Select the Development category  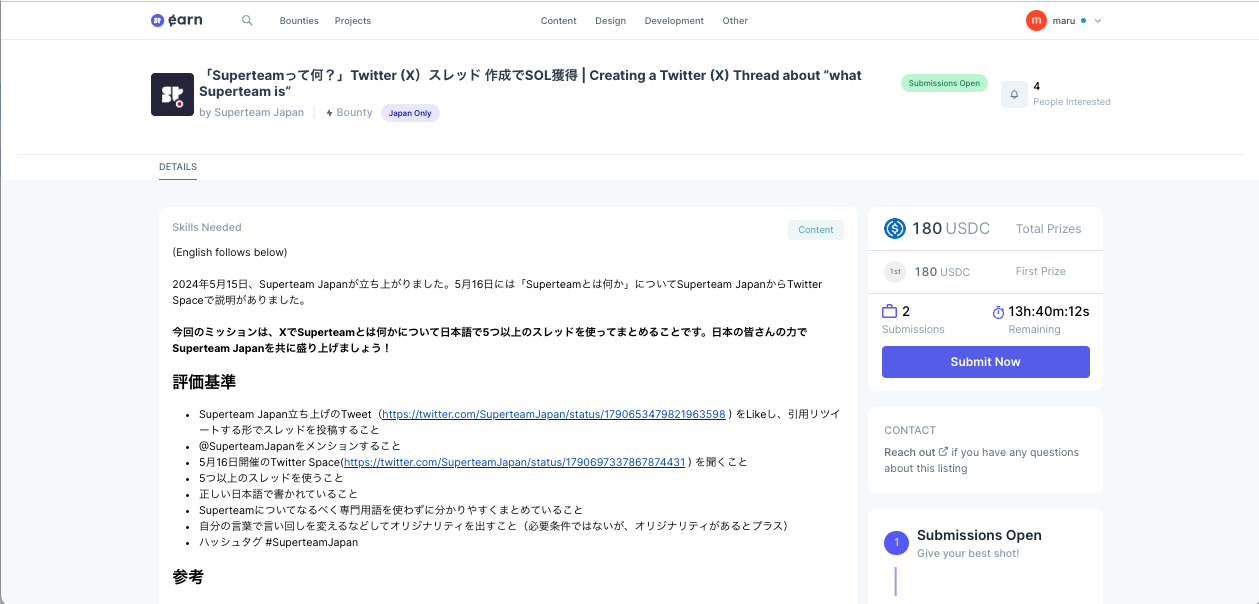click(x=674, y=20)
